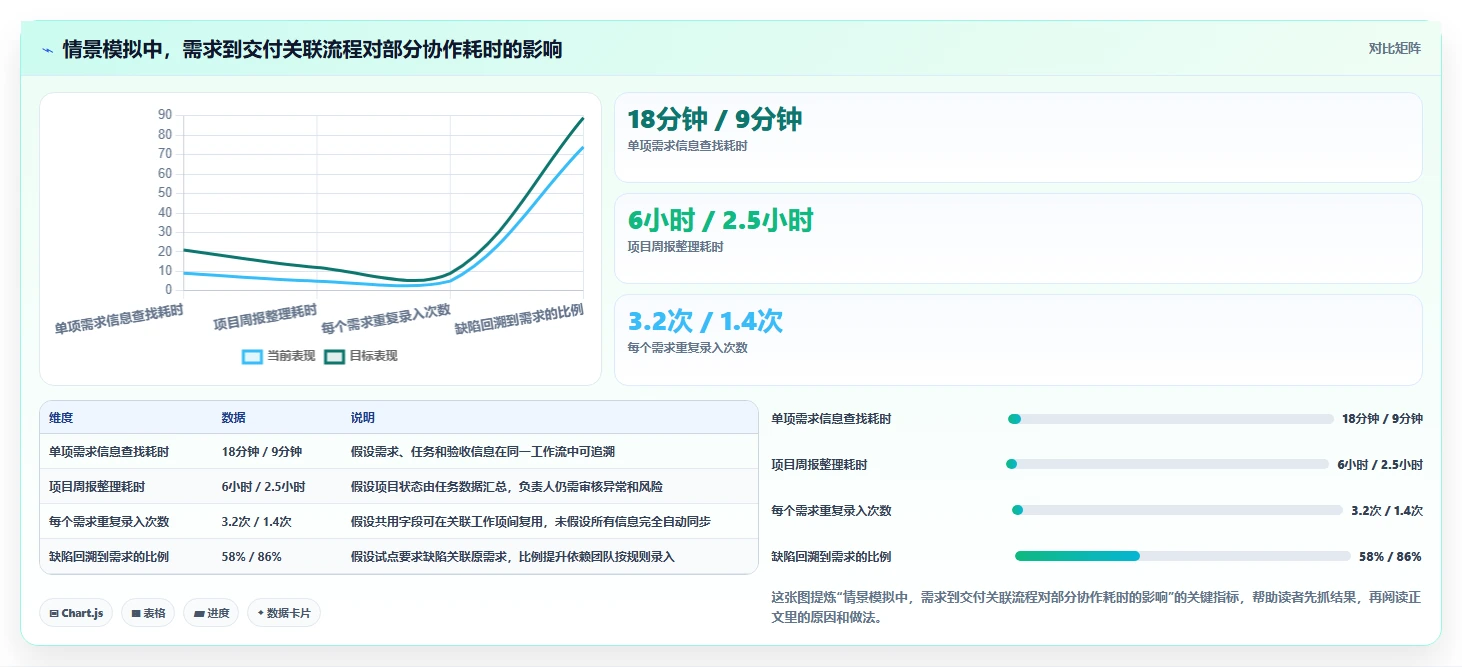
Task: Click the 数据 table column header
Action: pyautogui.click(x=234, y=418)
